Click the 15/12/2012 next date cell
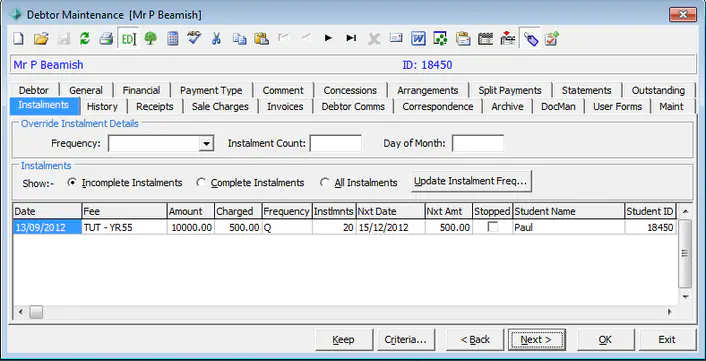This screenshot has height=361, width=706. pyautogui.click(x=390, y=227)
